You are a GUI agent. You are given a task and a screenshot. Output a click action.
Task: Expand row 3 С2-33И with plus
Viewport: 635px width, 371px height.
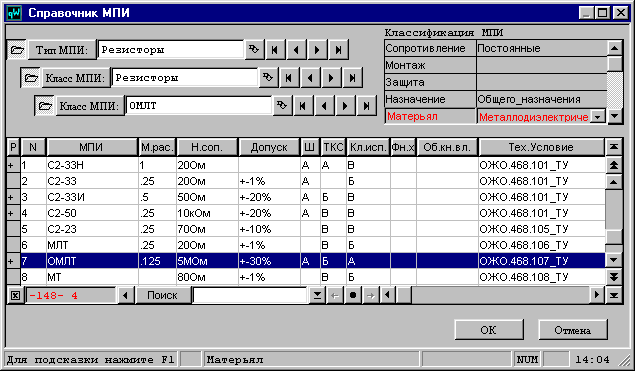point(12,197)
